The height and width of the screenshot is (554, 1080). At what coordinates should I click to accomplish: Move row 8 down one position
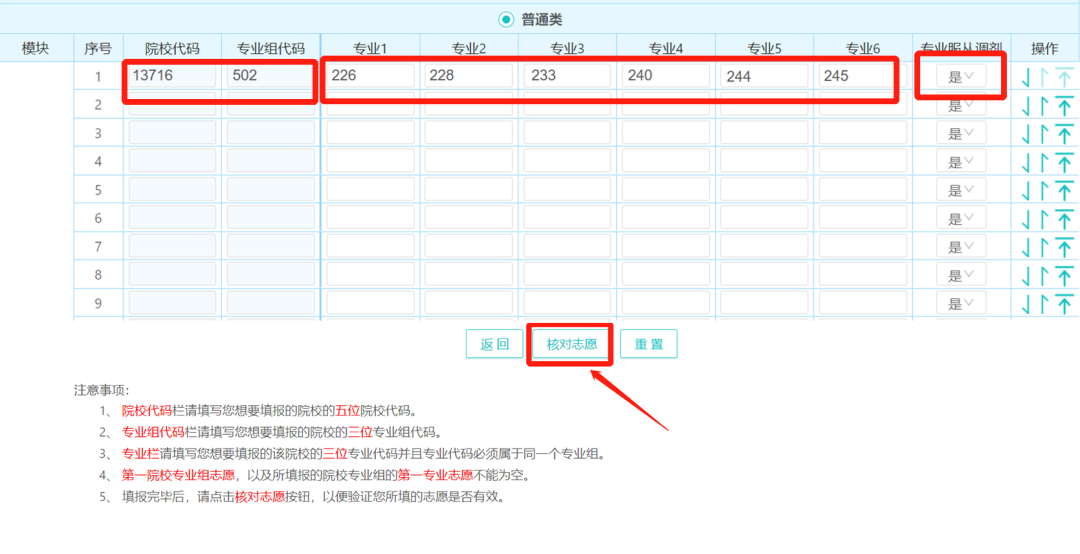pos(1027,275)
